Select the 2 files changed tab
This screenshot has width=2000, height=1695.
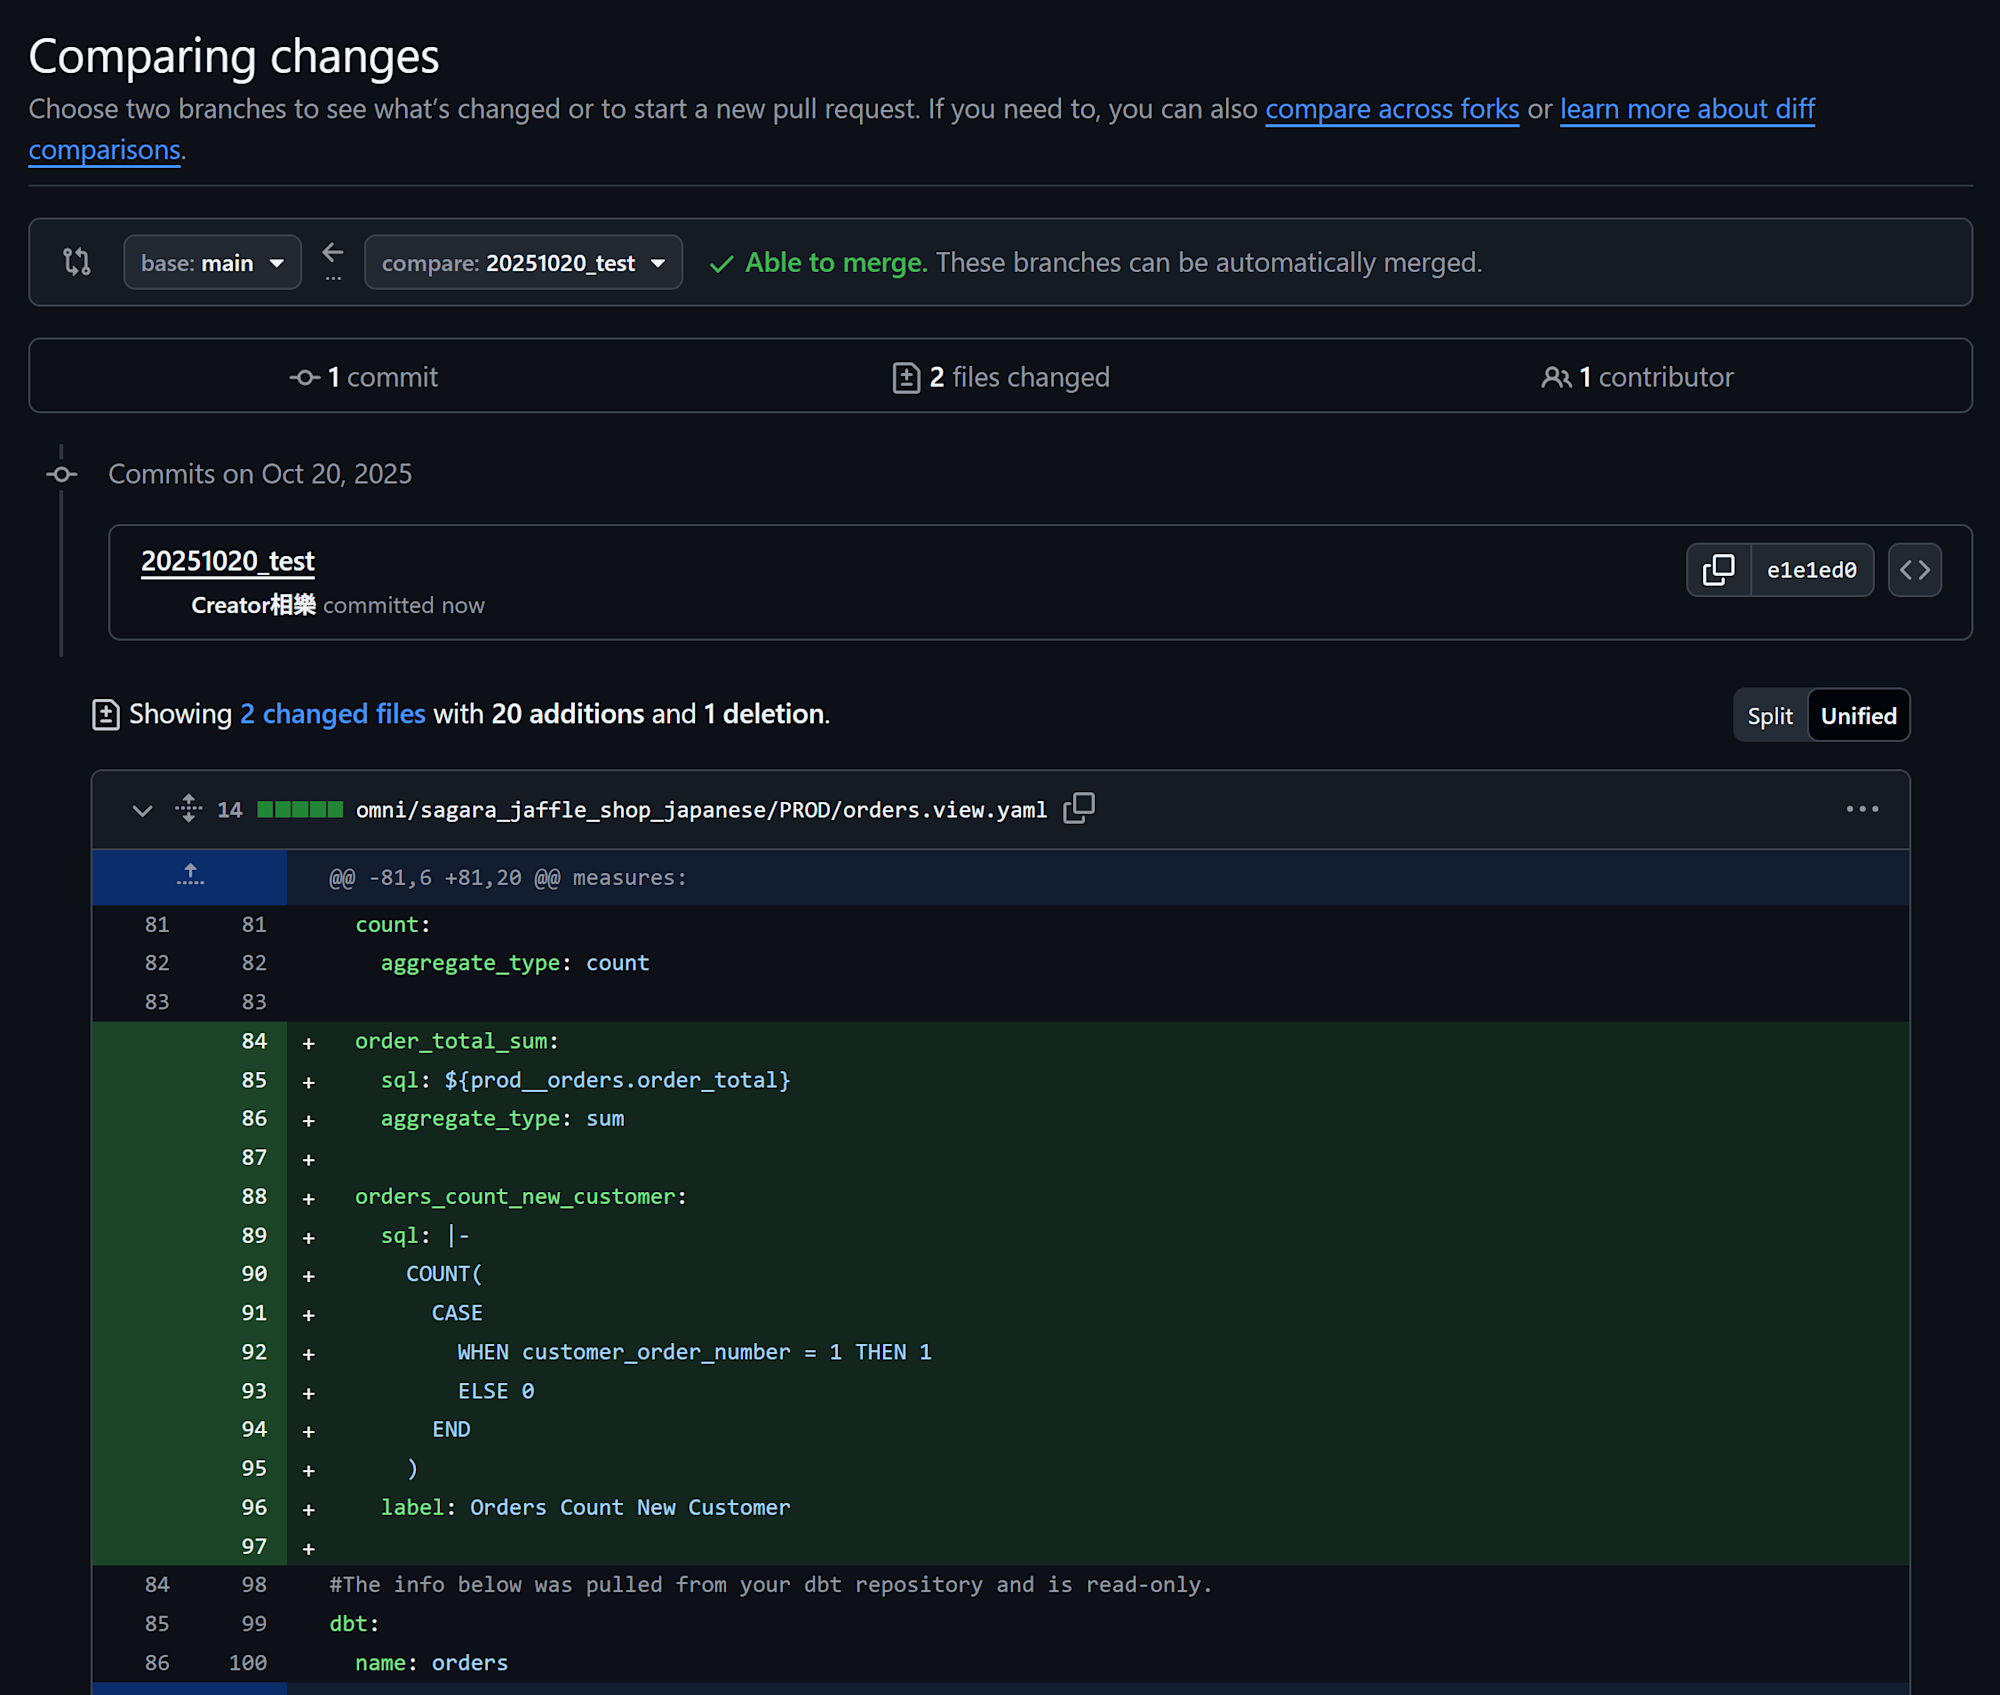click(1001, 377)
